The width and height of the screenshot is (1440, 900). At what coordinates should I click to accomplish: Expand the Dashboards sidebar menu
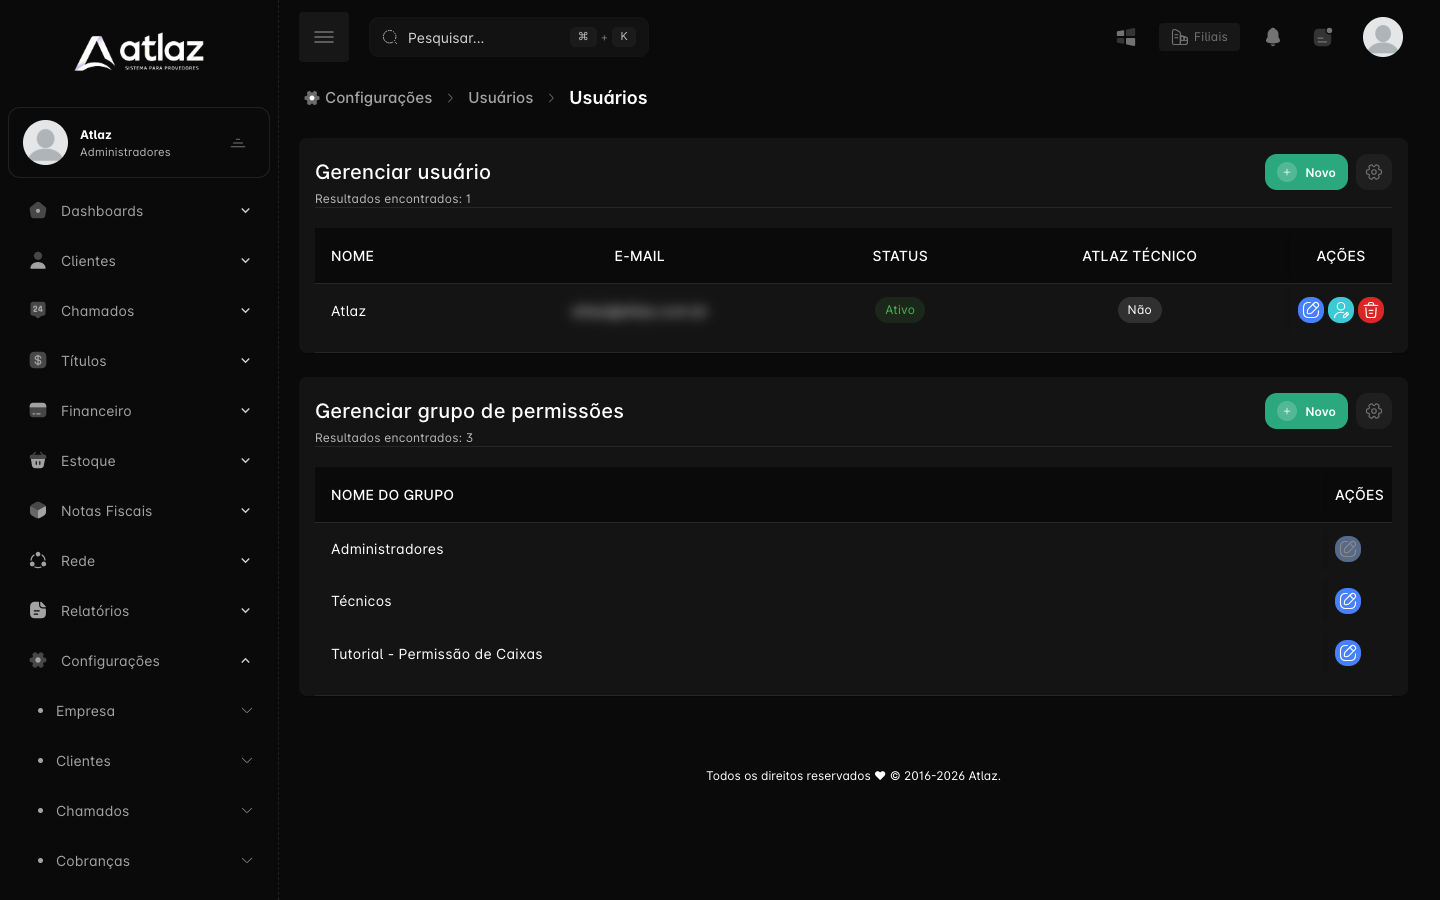point(139,211)
